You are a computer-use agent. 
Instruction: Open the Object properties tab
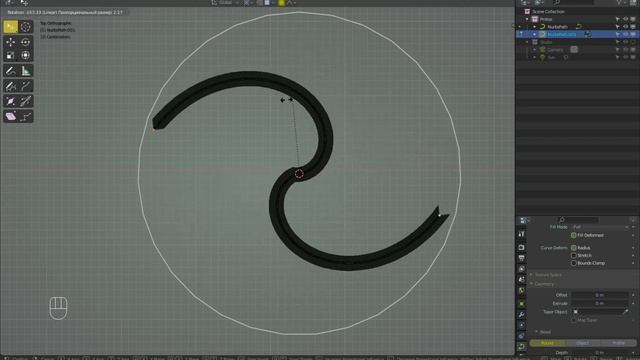click(x=521, y=304)
